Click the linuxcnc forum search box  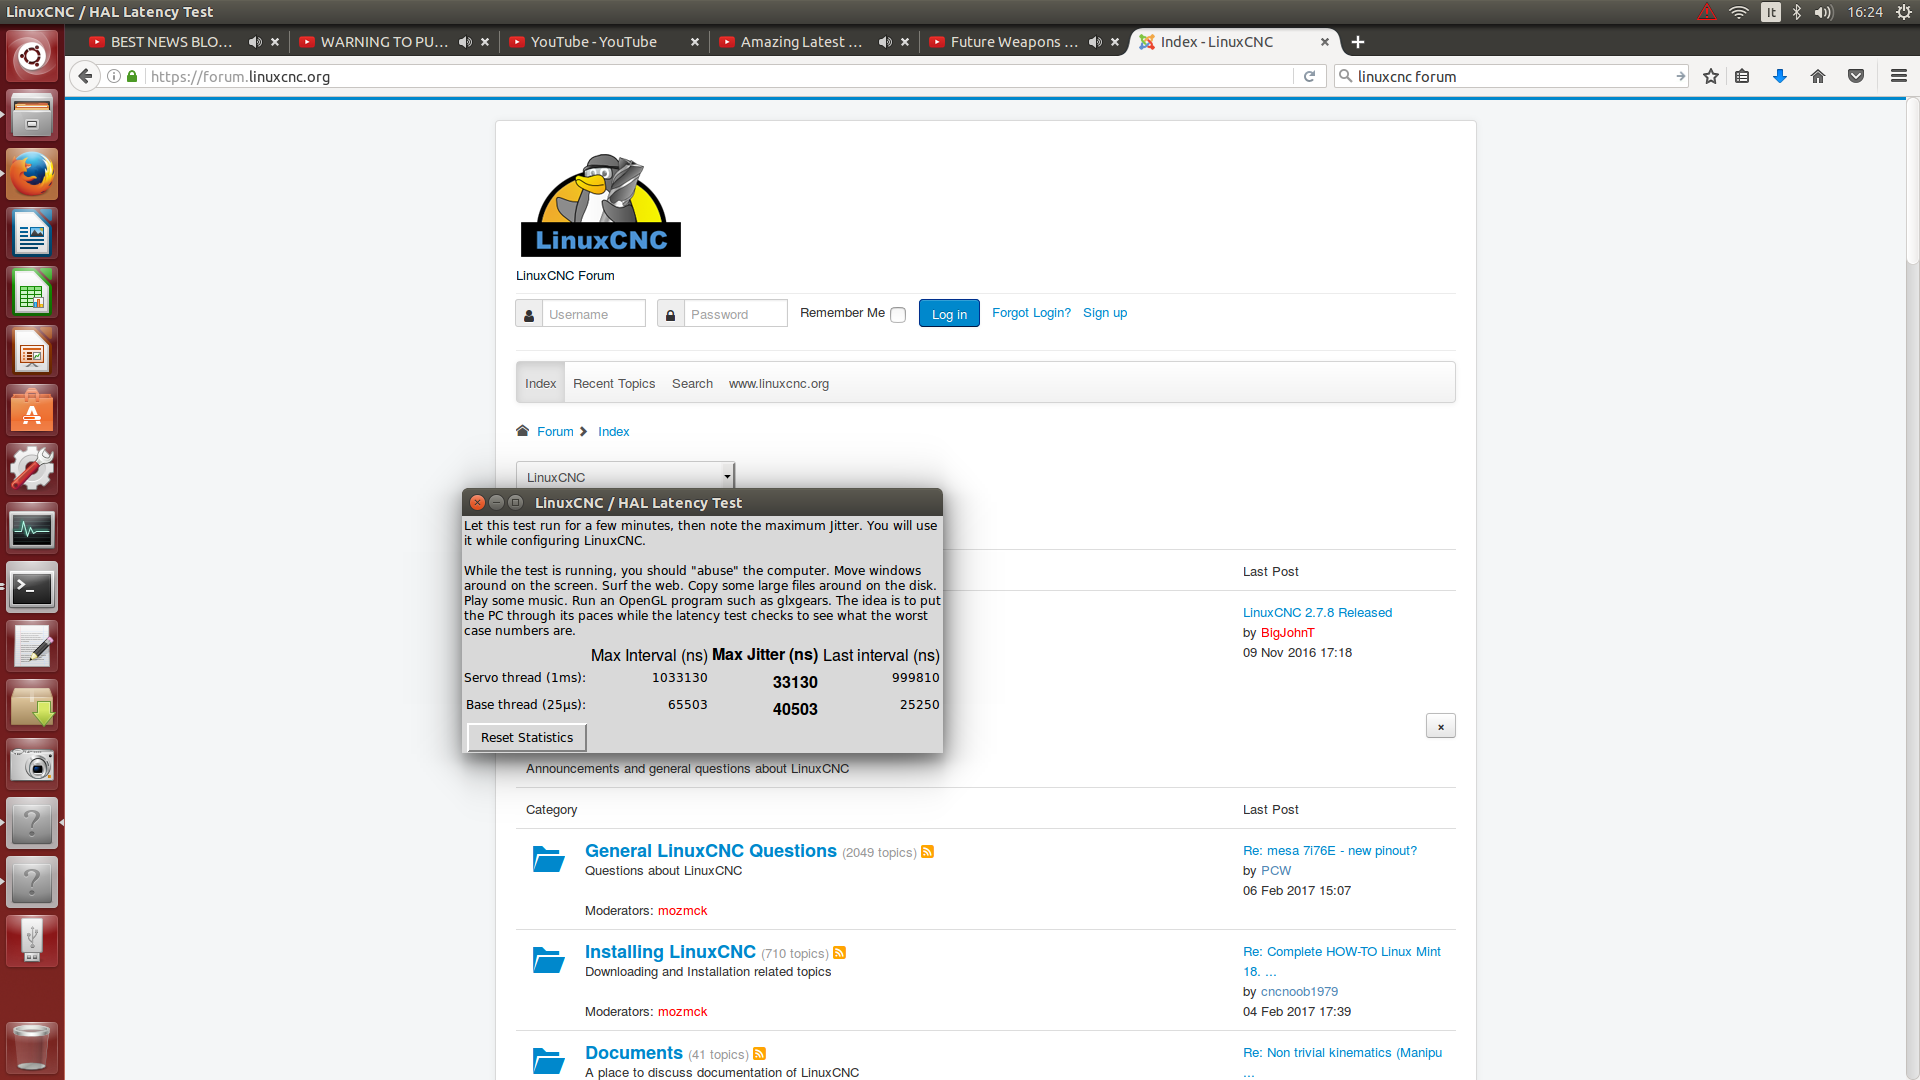pos(1512,76)
